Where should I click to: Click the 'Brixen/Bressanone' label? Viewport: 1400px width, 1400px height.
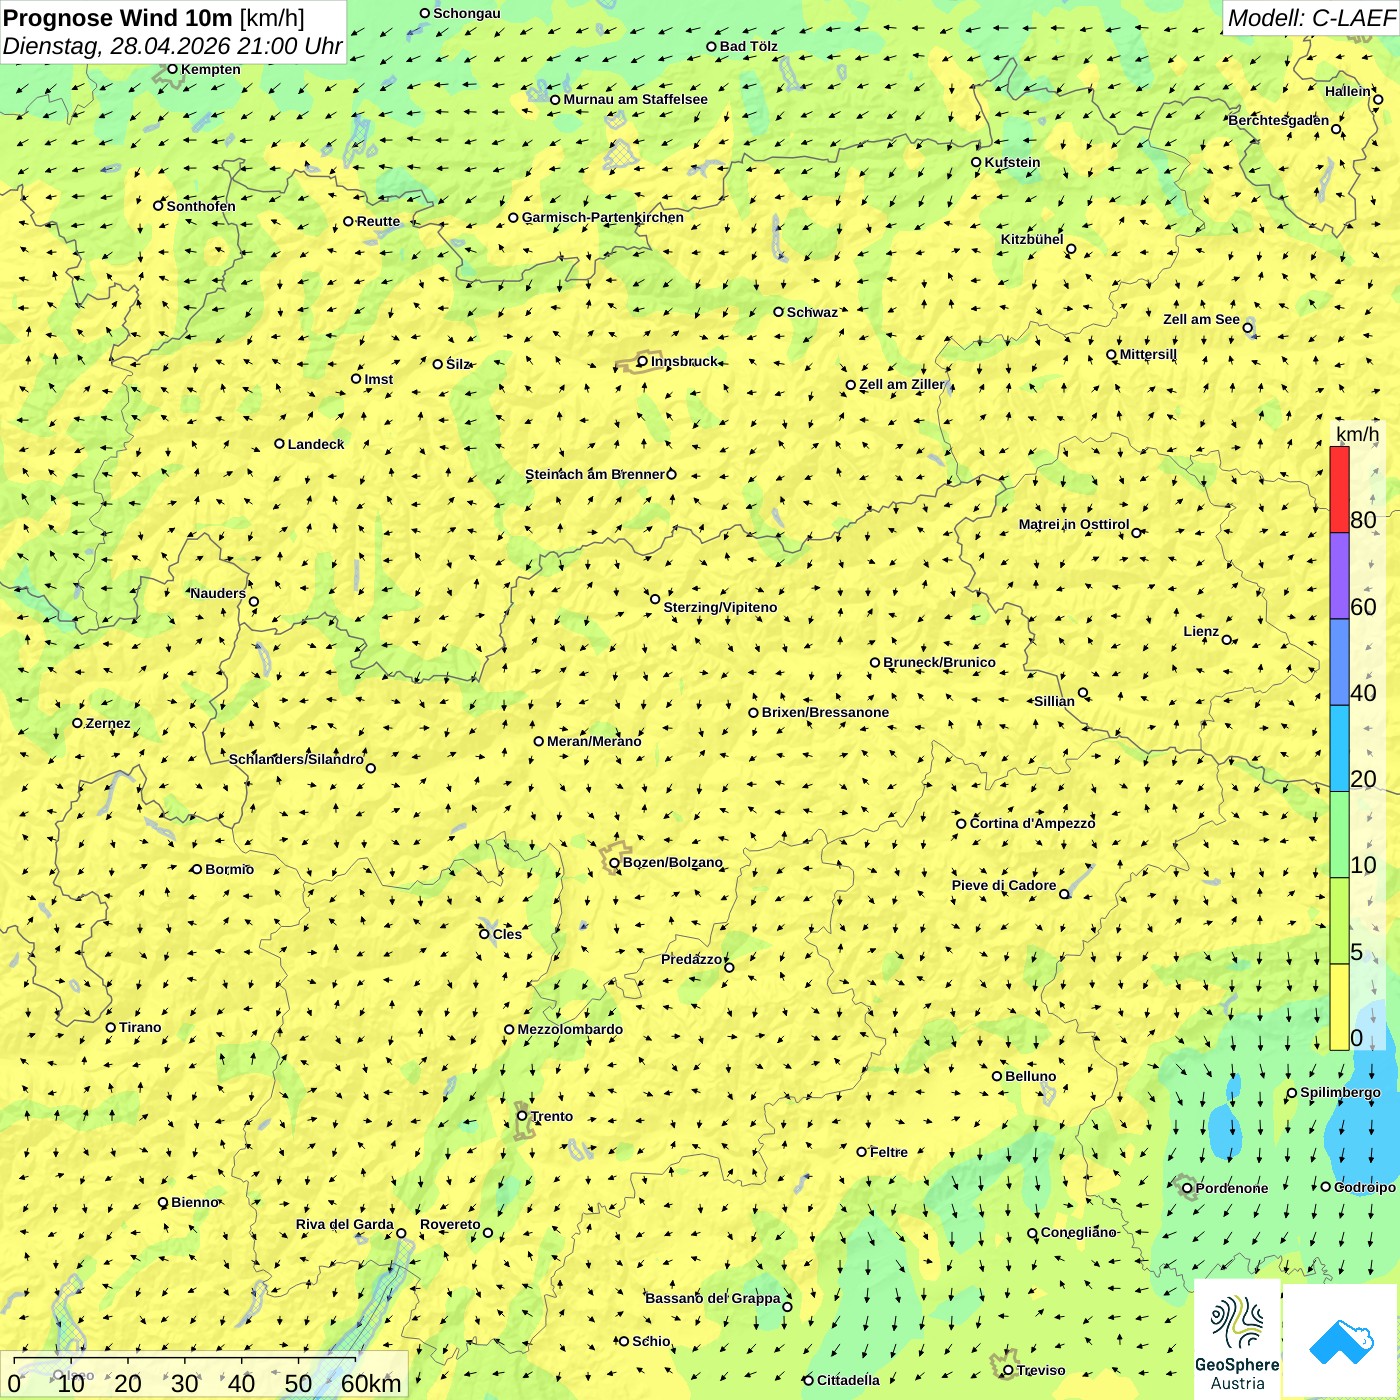pyautogui.click(x=825, y=712)
